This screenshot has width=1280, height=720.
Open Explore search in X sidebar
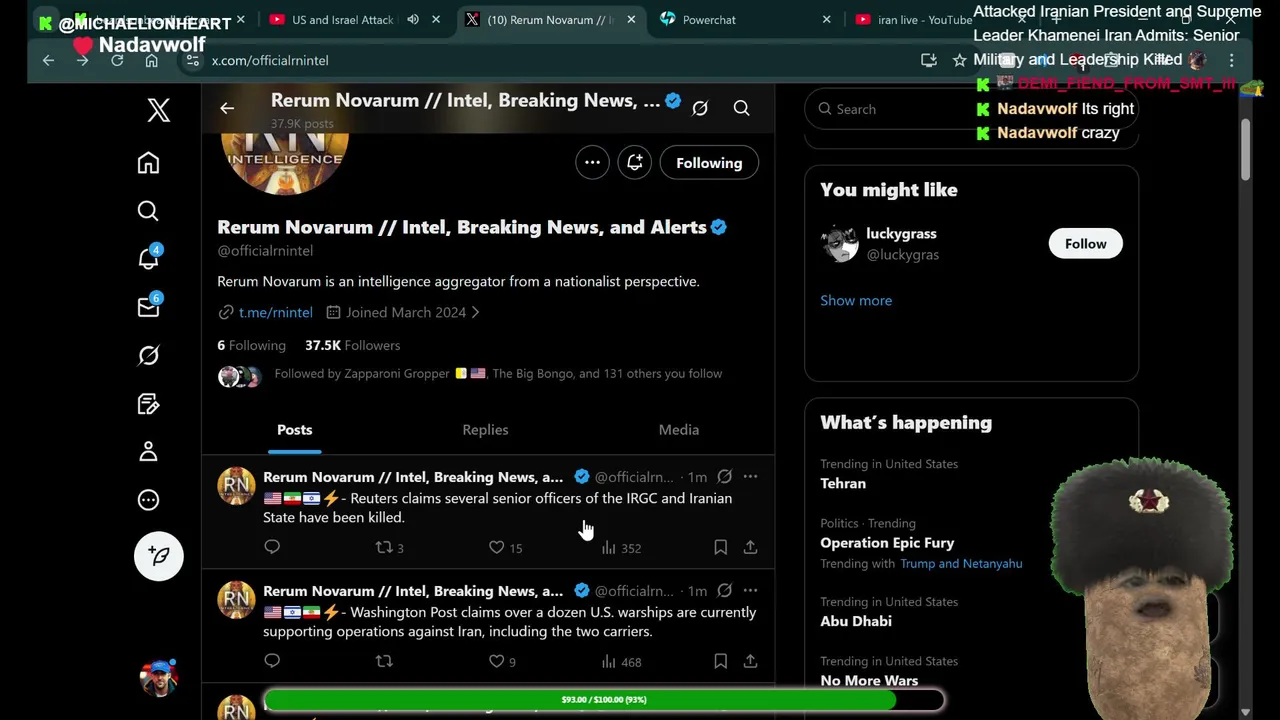(x=148, y=211)
